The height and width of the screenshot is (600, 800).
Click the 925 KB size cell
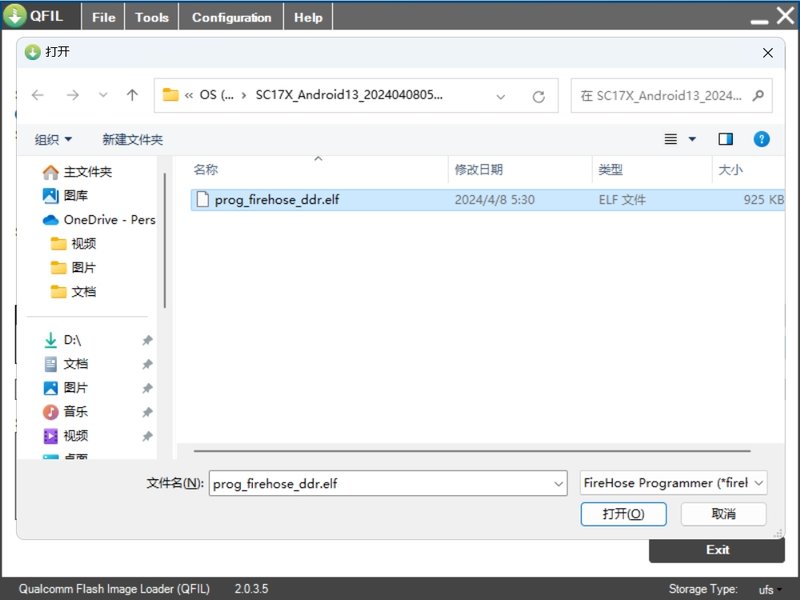[763, 199]
